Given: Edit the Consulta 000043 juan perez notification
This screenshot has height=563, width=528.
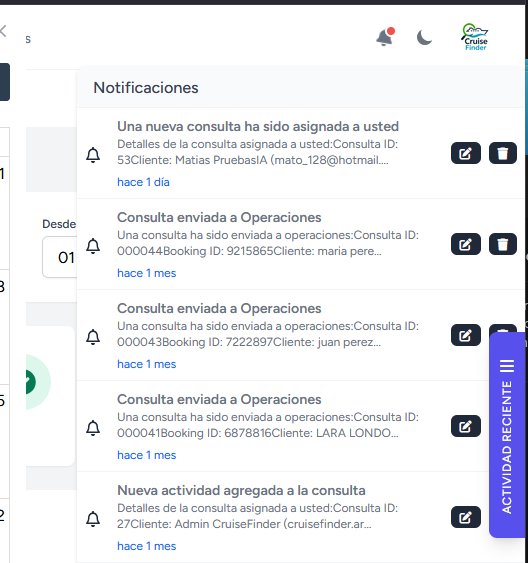Looking at the screenshot, I should tap(466, 335).
